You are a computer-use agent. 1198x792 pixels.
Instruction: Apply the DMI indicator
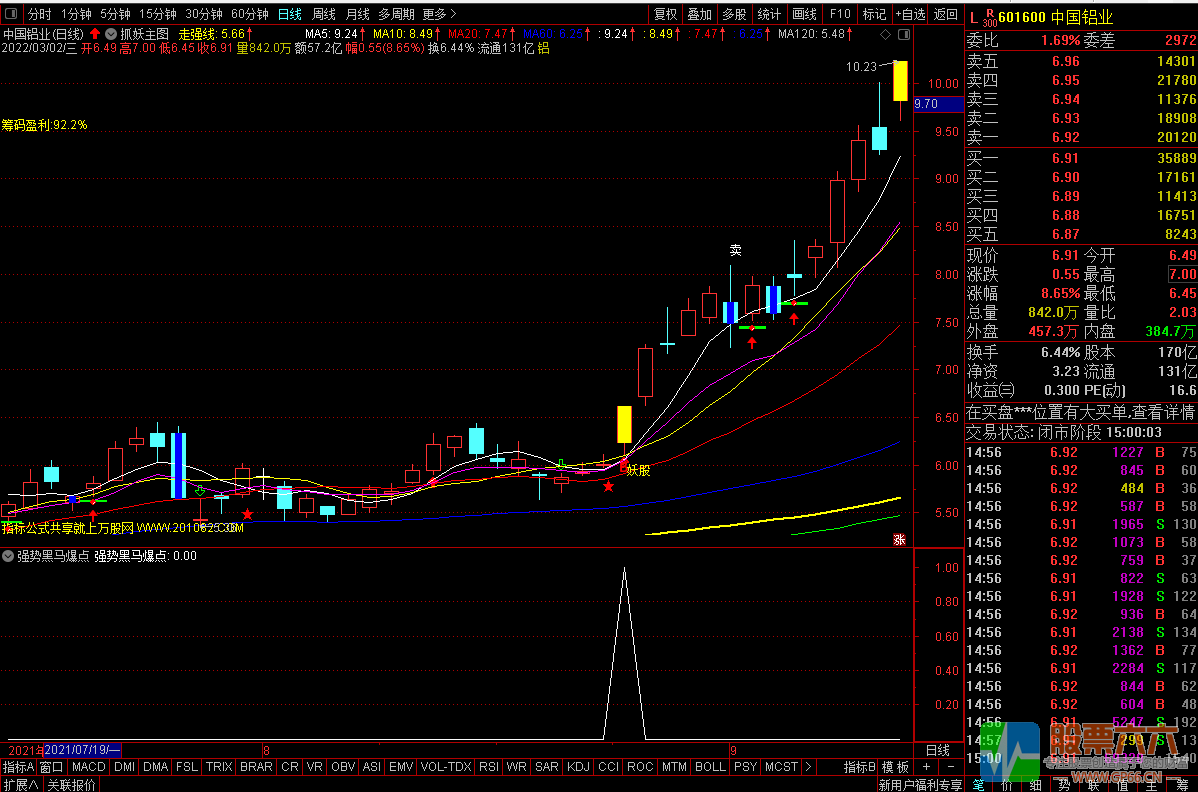pyautogui.click(x=125, y=767)
